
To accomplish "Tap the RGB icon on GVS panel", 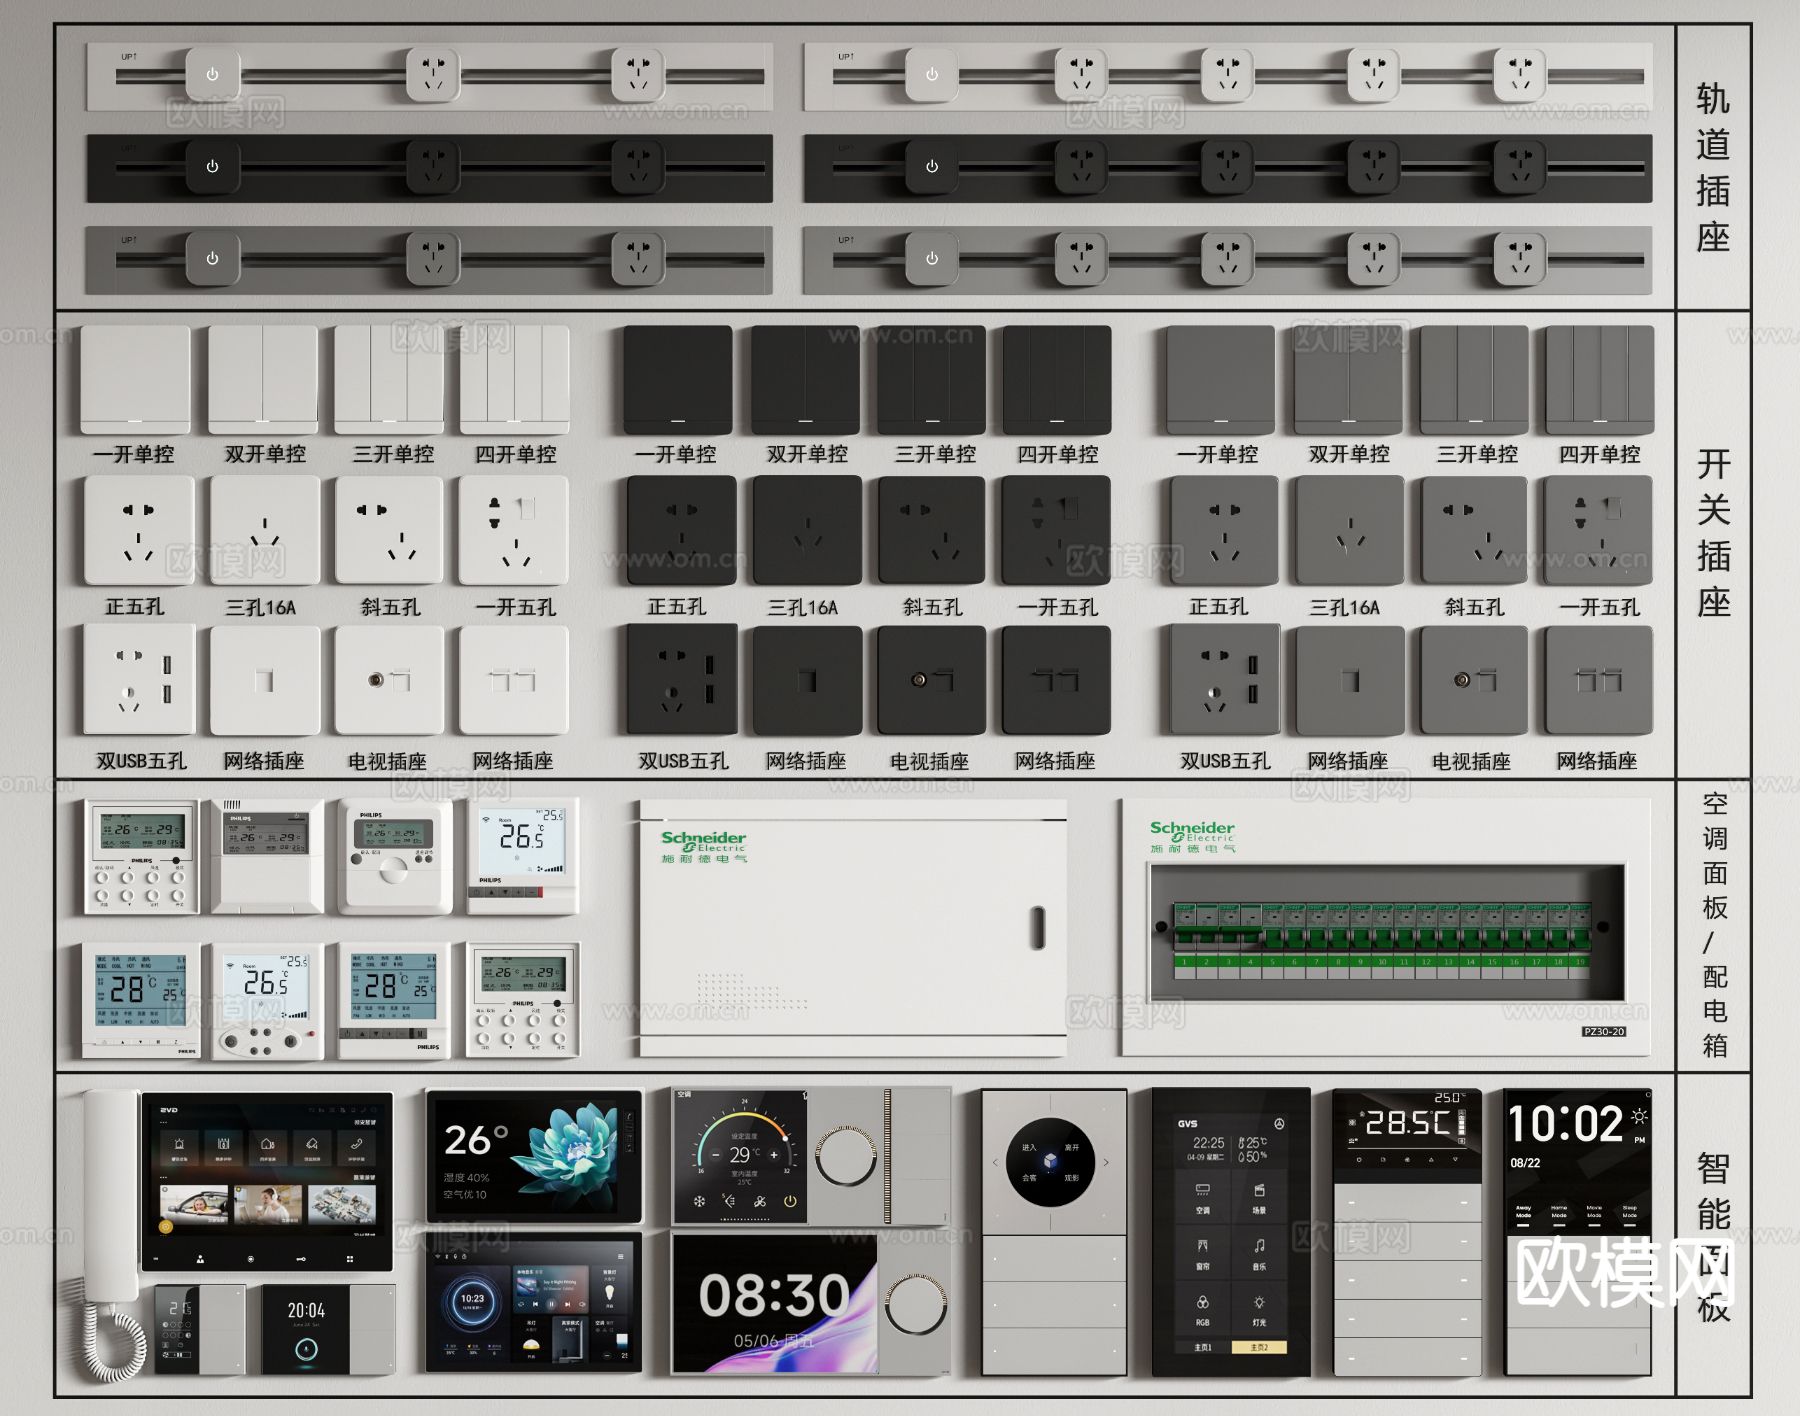I will [1203, 1302].
